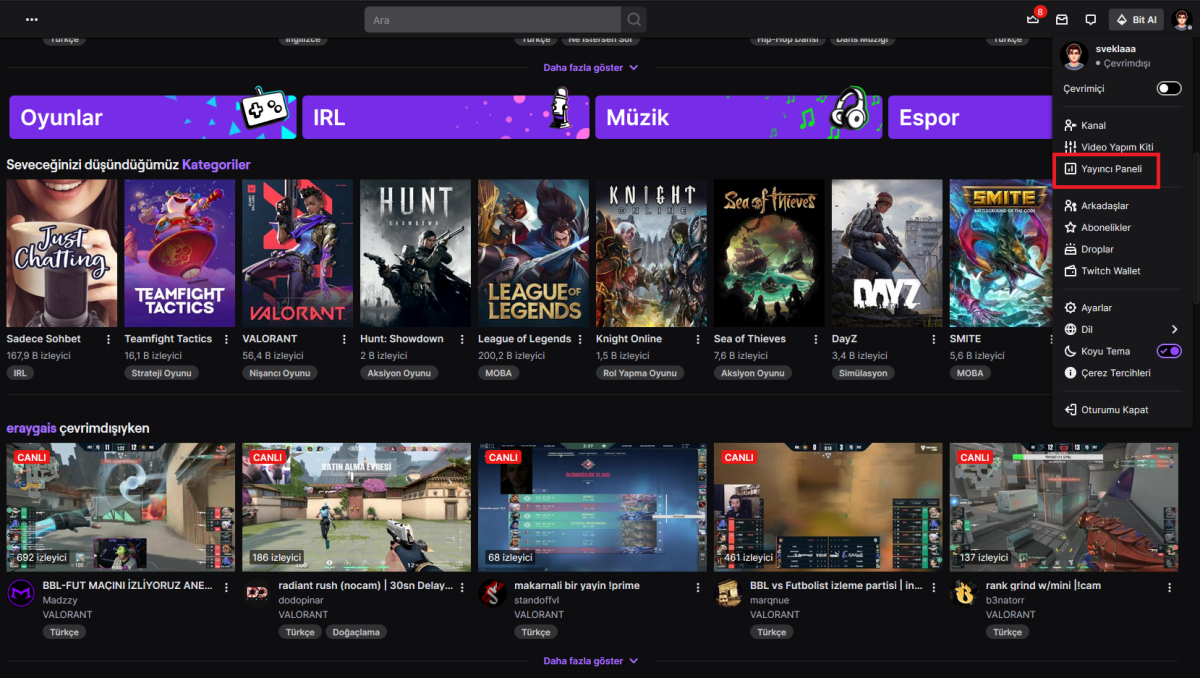
Task: Open the Oyunlar category banner
Action: click(152, 117)
